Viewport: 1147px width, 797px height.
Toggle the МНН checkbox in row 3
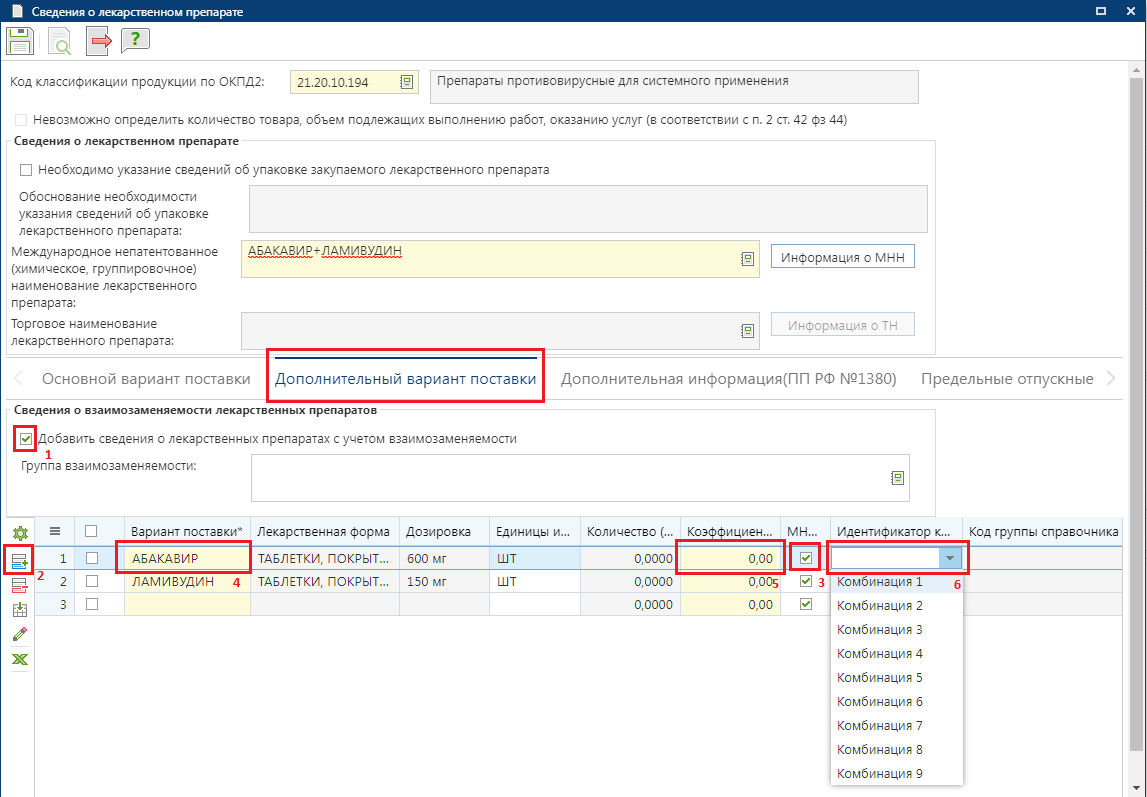tap(806, 605)
